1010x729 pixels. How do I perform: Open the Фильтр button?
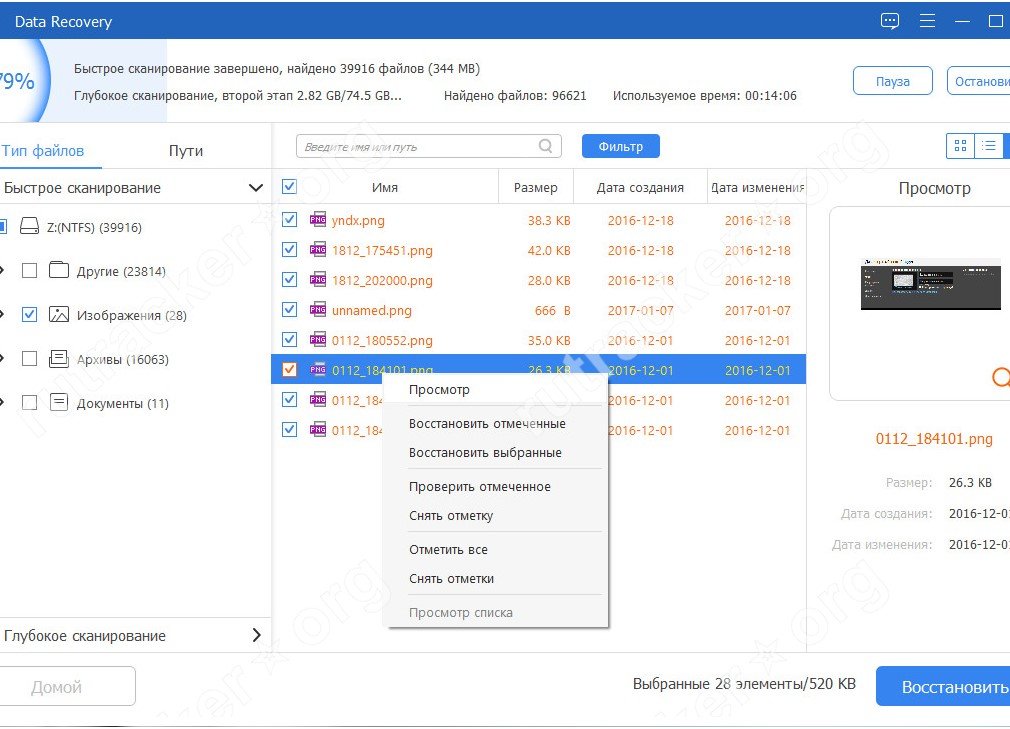pos(620,146)
